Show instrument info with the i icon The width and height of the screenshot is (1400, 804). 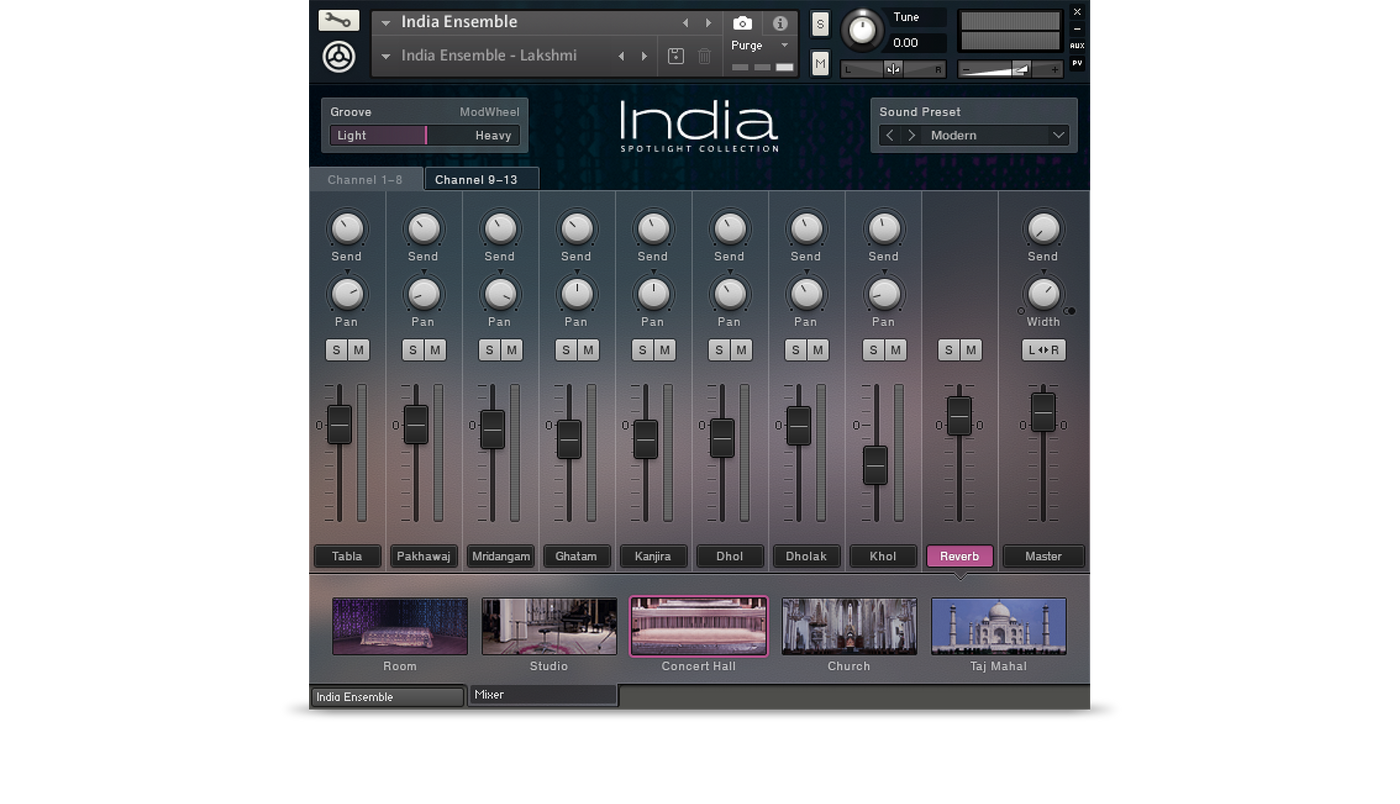pyautogui.click(x=780, y=23)
